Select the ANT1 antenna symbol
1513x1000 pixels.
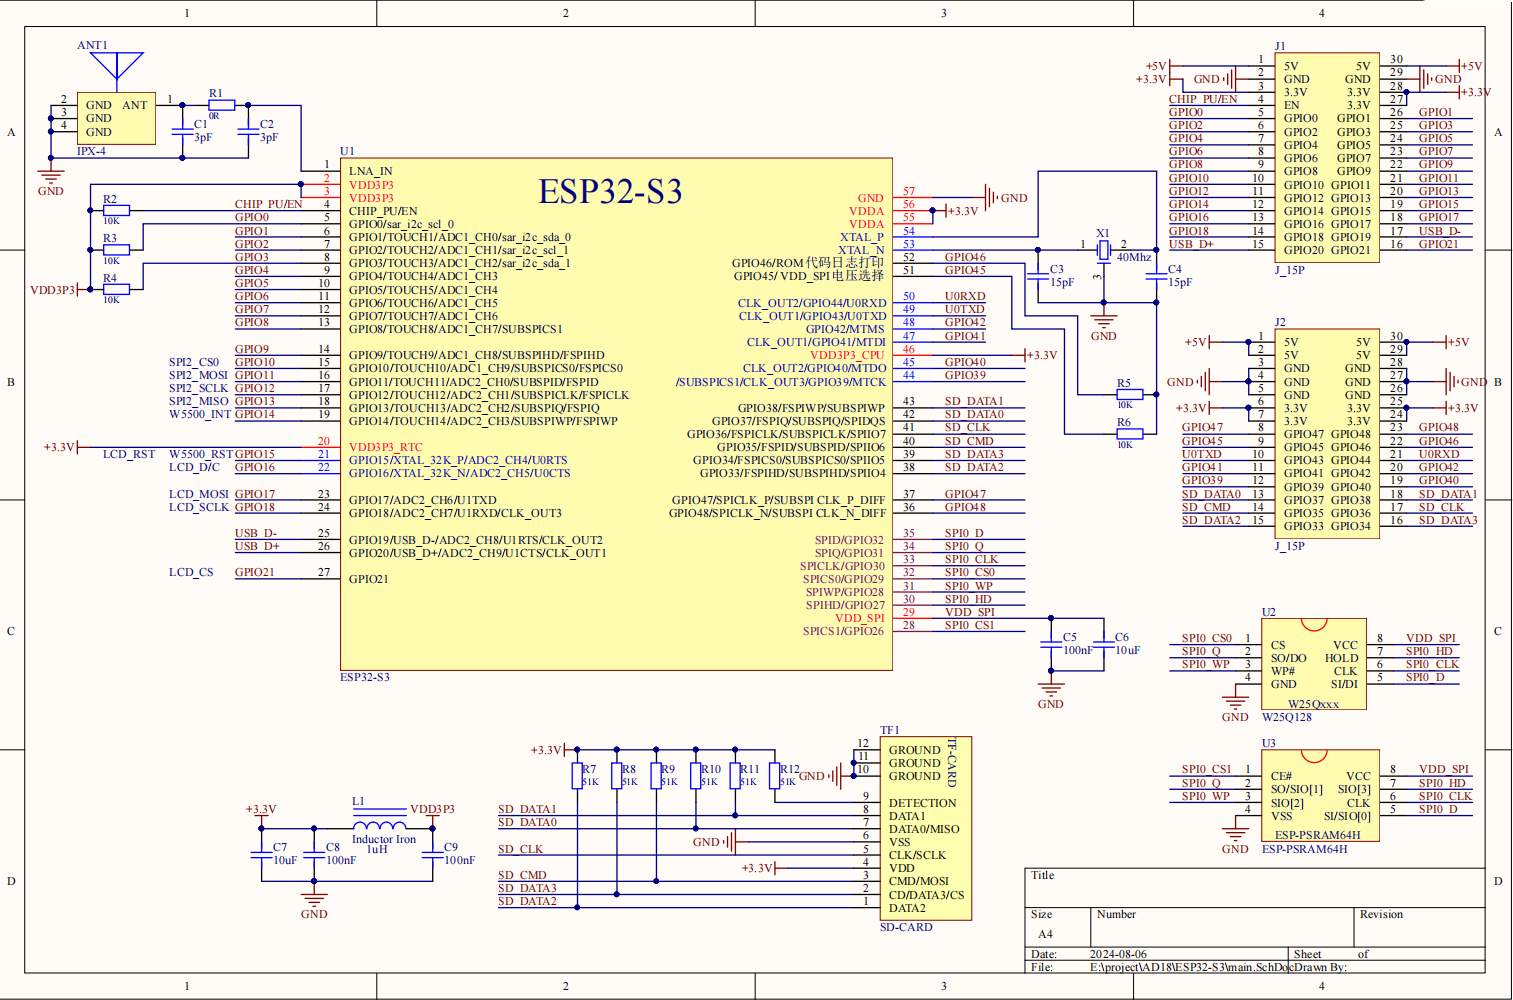pos(117,66)
